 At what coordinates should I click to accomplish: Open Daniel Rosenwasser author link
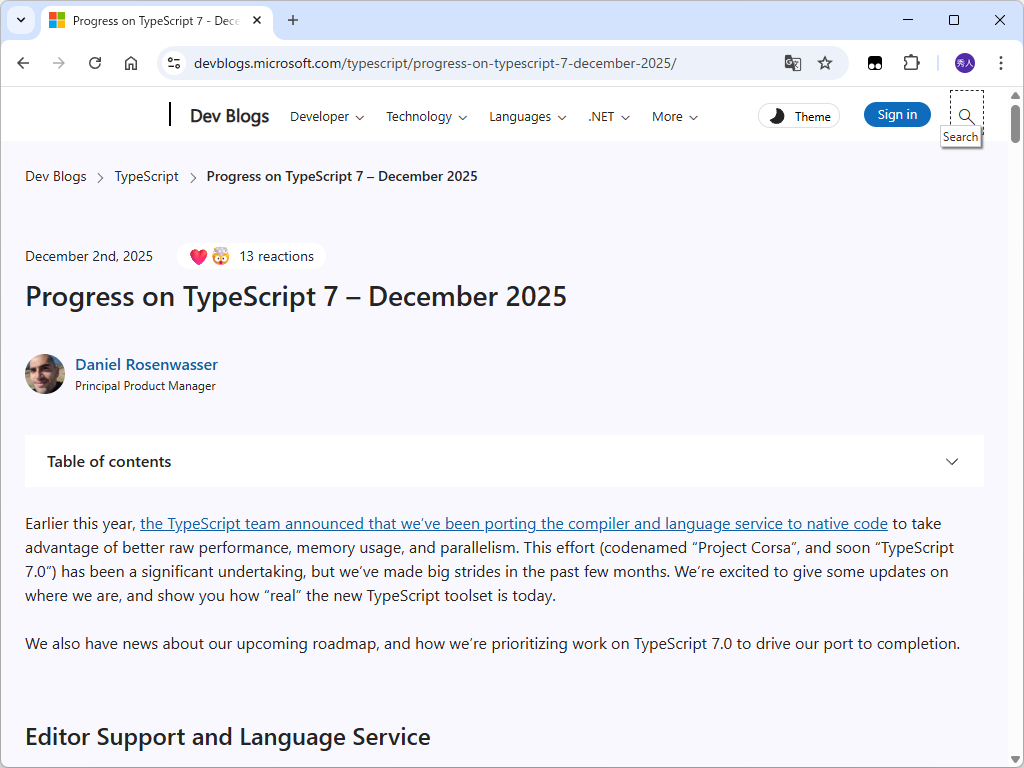tap(146, 364)
